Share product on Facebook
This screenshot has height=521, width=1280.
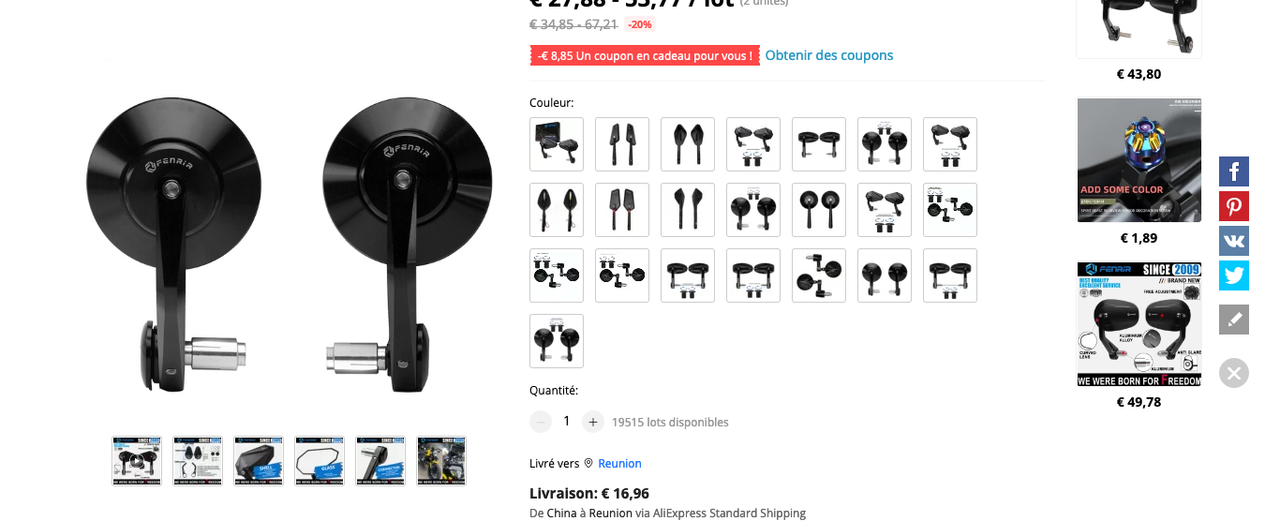pyautogui.click(x=1234, y=171)
